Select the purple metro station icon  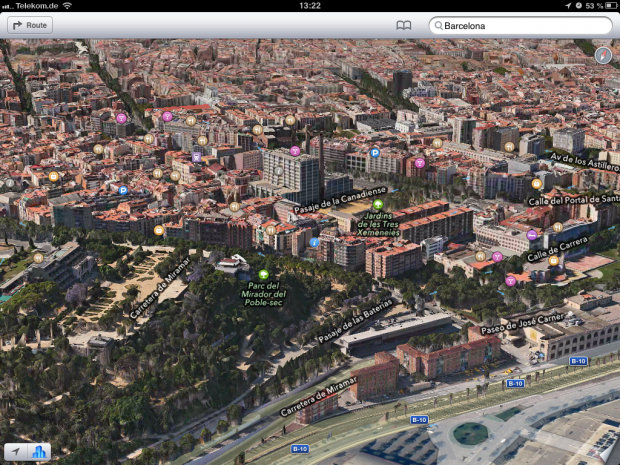197,157
